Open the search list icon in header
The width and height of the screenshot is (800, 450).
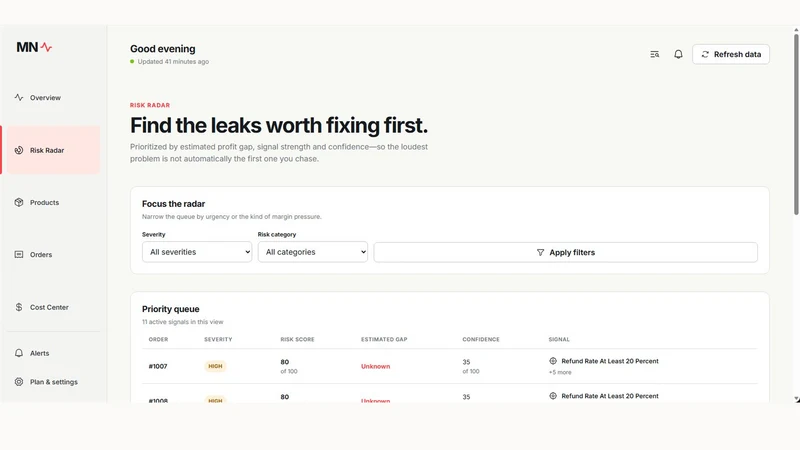655,54
